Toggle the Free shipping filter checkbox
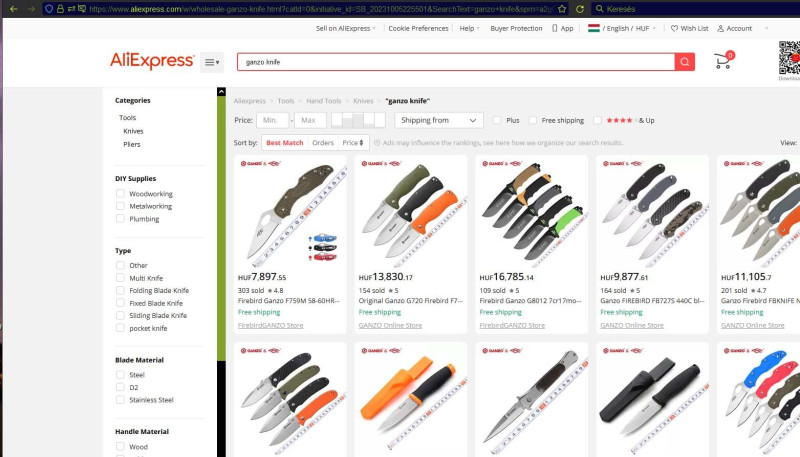This screenshot has height=457, width=800. [x=533, y=120]
